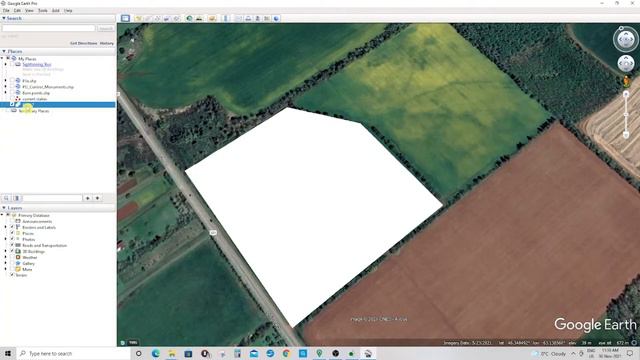
Task: Click the magnifier icon below Places panel
Action: 6,198
